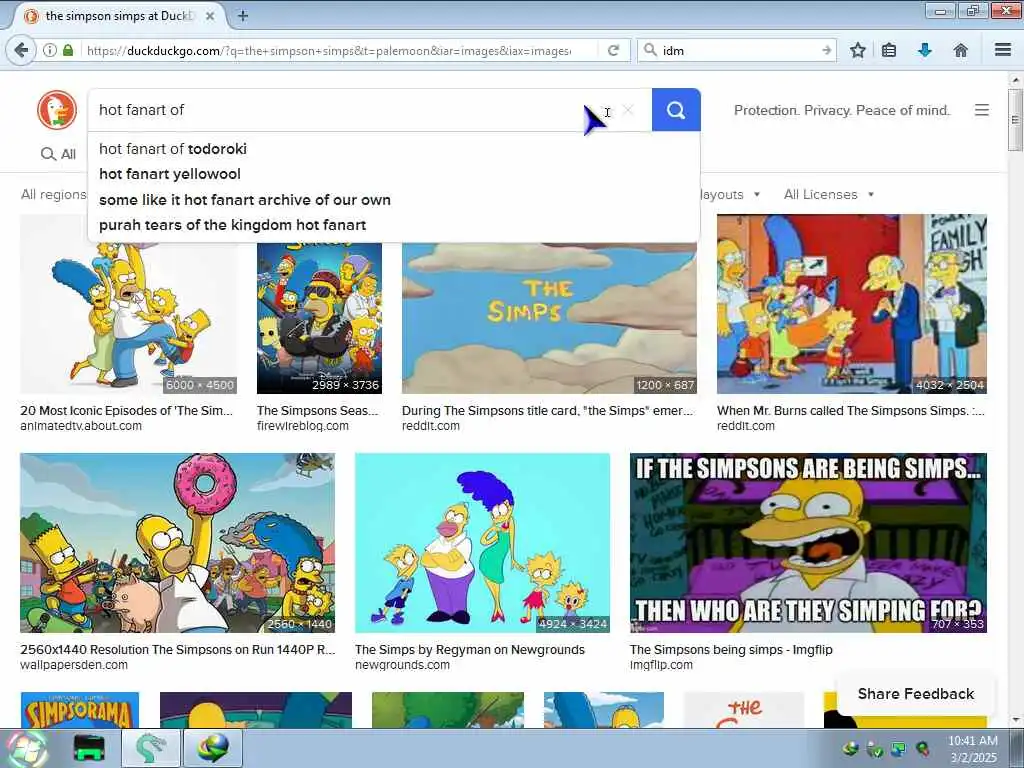Submit search with blue magnifier button
The height and width of the screenshot is (768, 1024).
pyautogui.click(x=676, y=110)
